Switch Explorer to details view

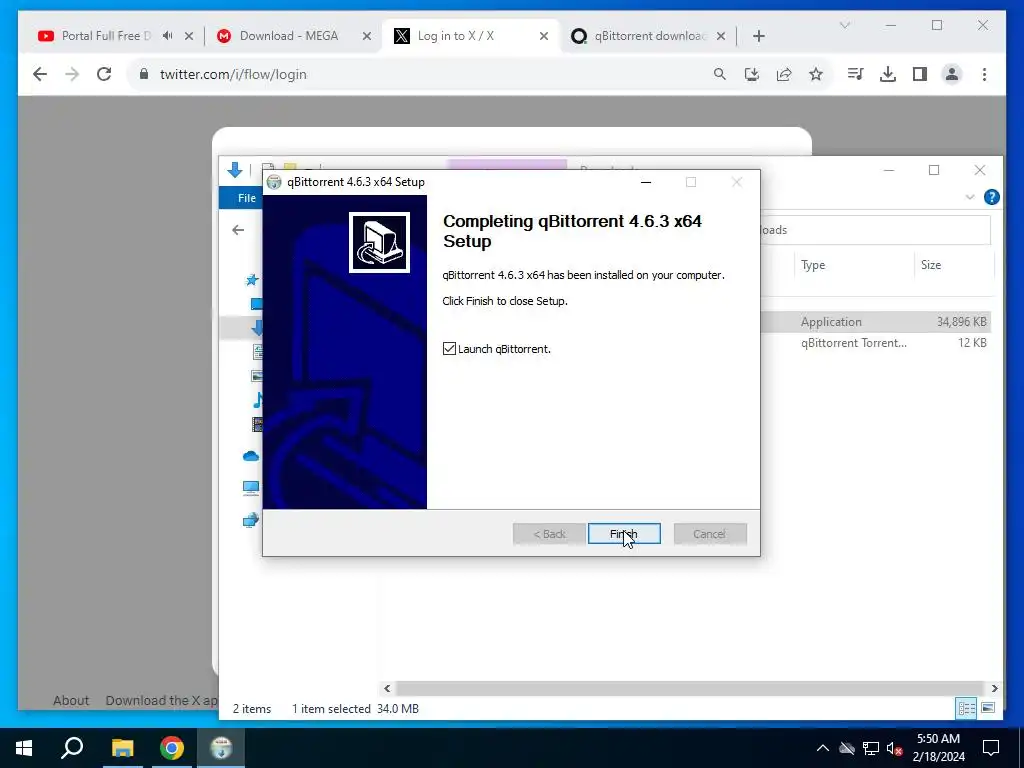click(966, 708)
